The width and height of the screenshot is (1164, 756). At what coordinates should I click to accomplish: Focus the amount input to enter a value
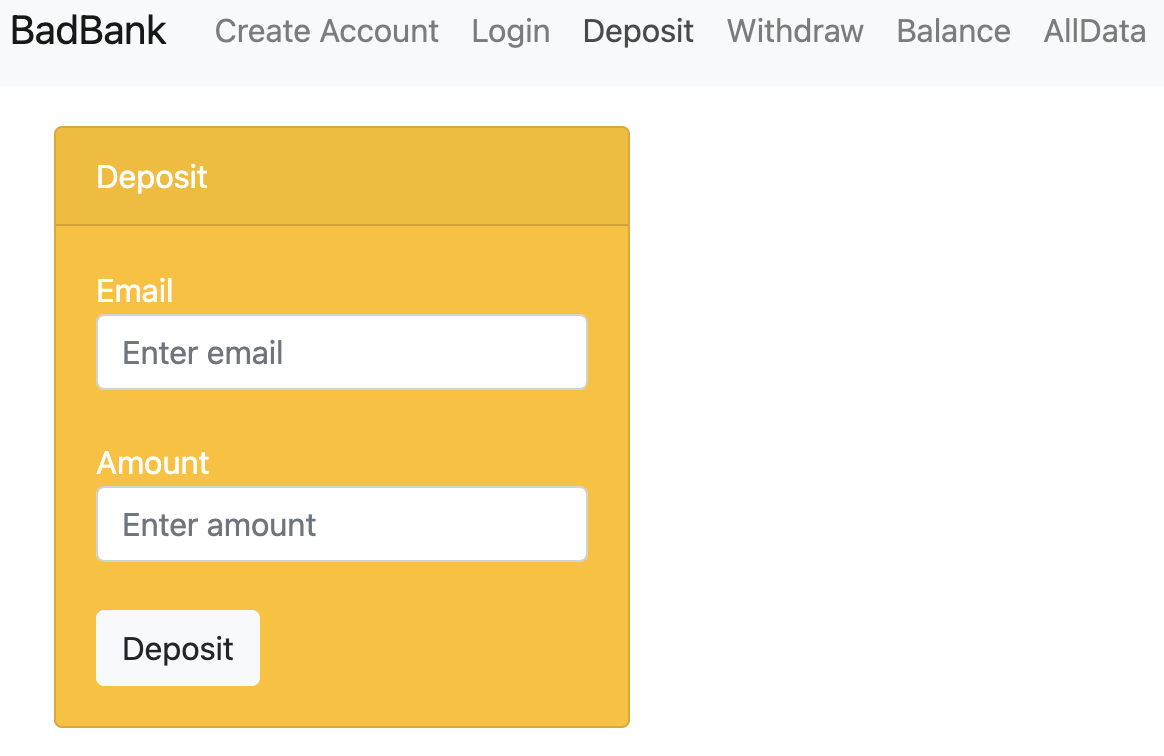(341, 523)
